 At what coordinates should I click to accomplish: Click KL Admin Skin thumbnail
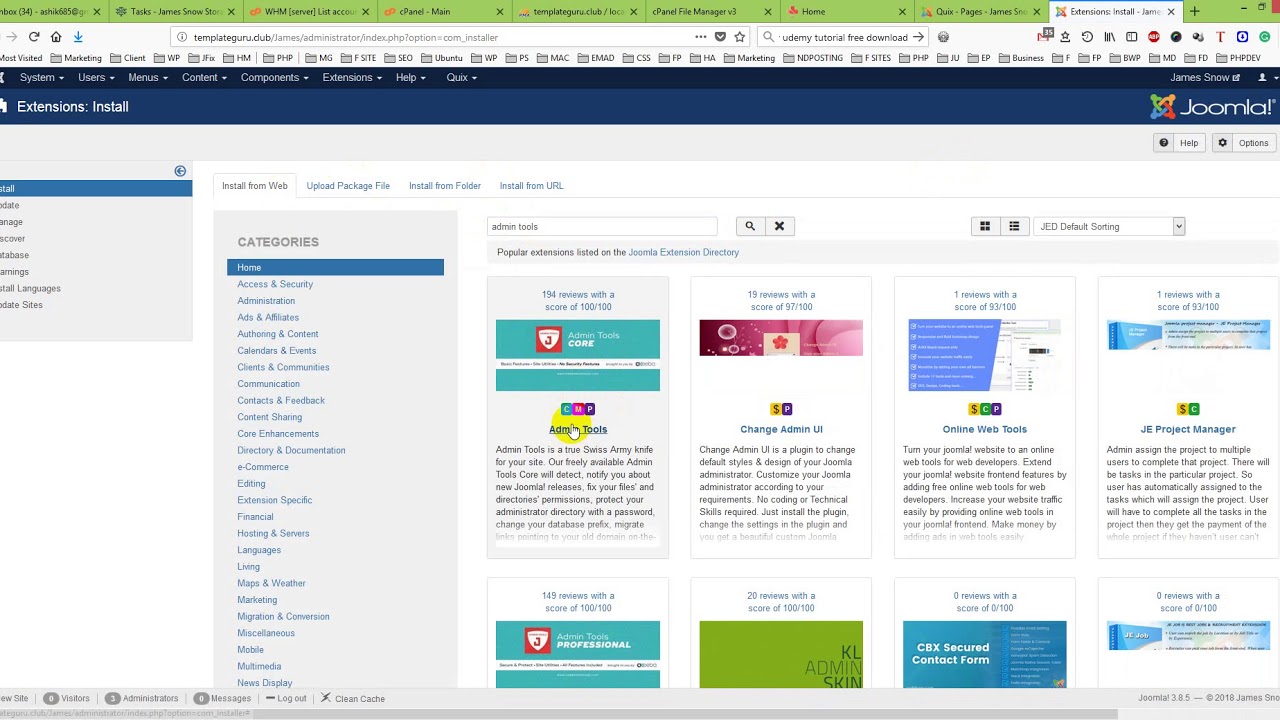point(781,654)
